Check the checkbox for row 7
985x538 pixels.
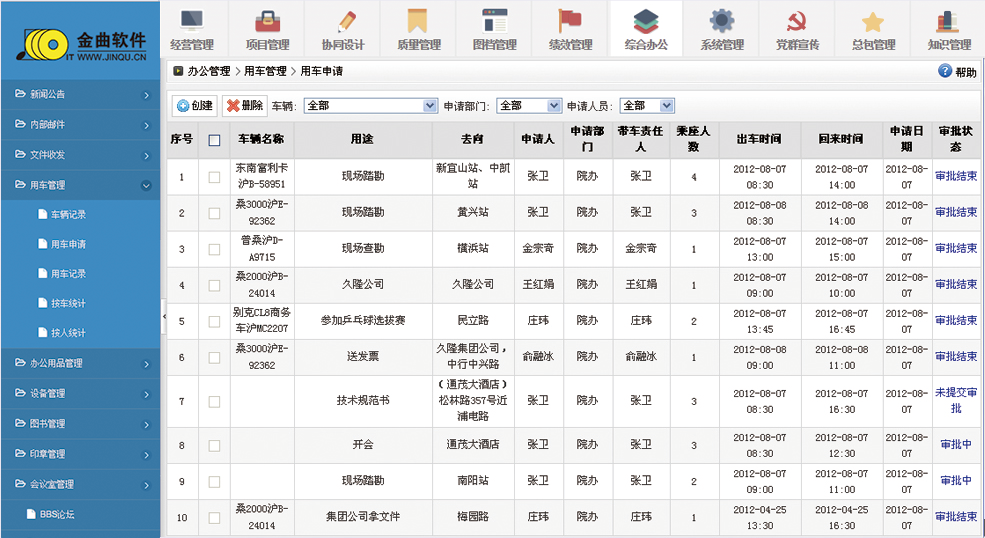214,401
